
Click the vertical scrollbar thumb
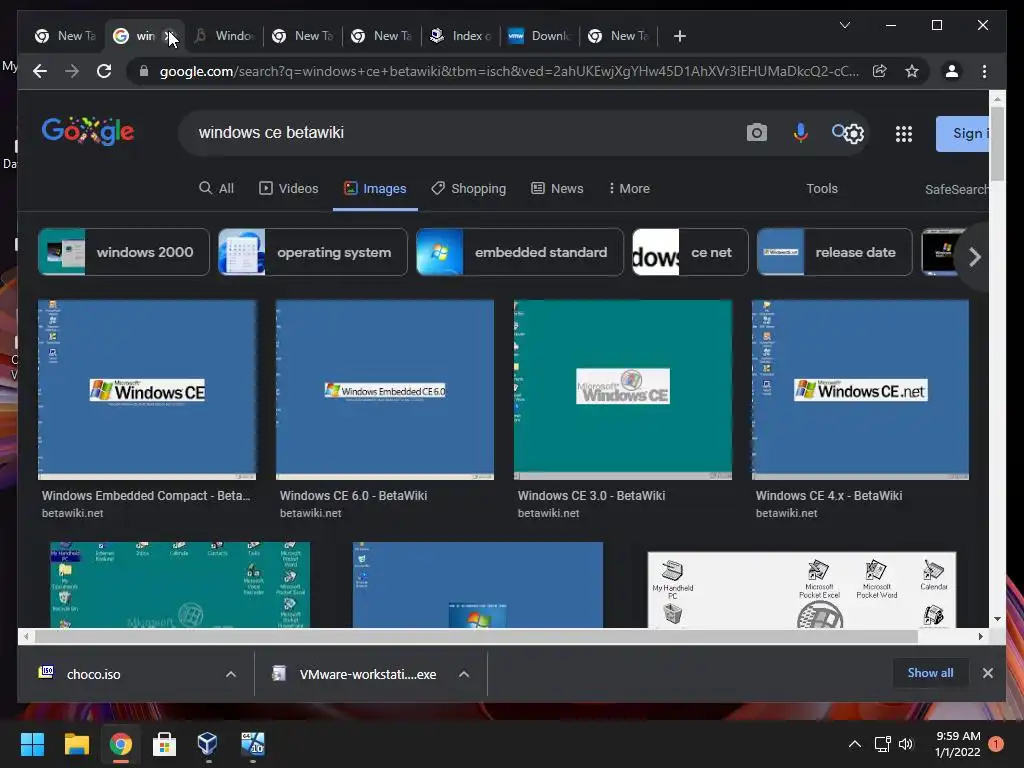click(997, 144)
